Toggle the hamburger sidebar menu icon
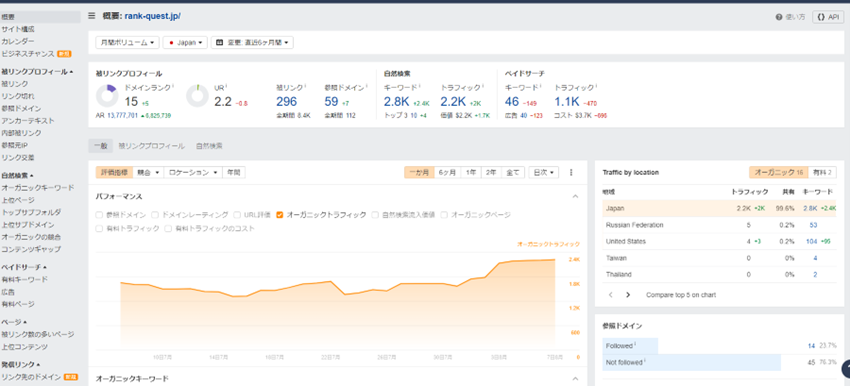Viewport: 850px width, 386px height. 92,16
